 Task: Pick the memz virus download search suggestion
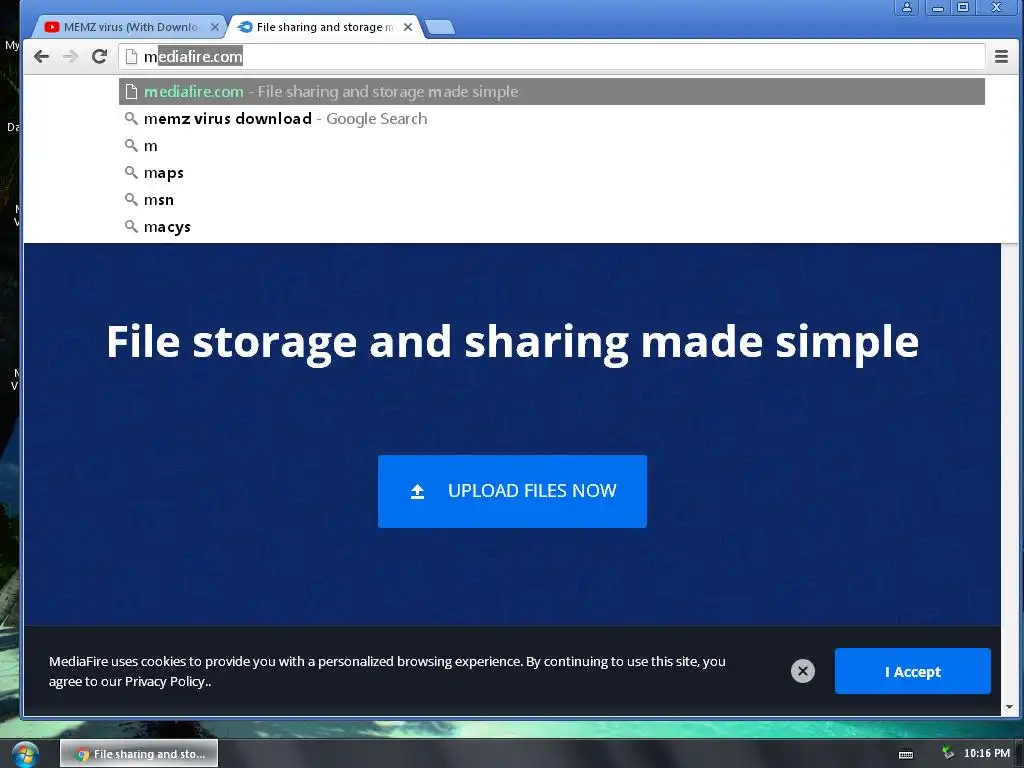click(551, 119)
